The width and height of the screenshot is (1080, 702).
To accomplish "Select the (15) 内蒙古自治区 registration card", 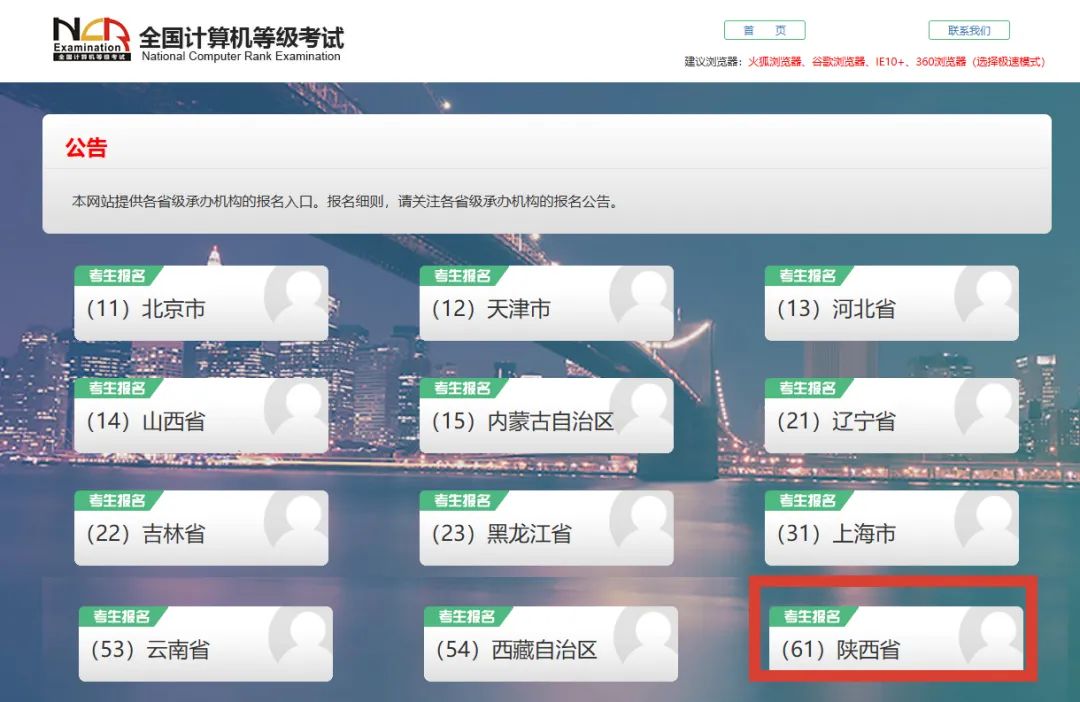I will [546, 415].
